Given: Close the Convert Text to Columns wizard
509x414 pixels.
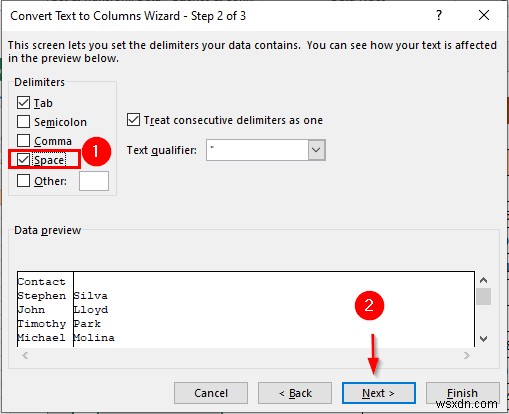Looking at the screenshot, I should (x=484, y=15).
